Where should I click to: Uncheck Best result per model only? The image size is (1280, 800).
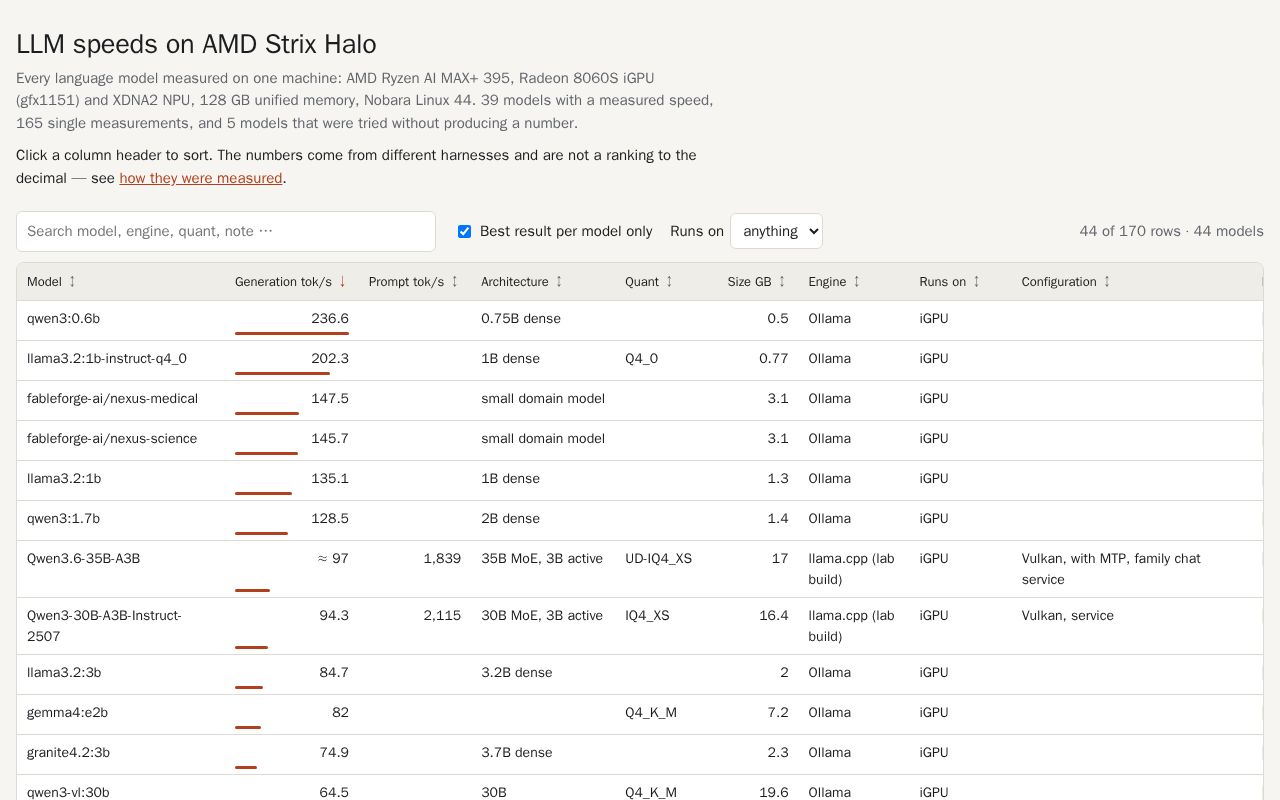[464, 232]
